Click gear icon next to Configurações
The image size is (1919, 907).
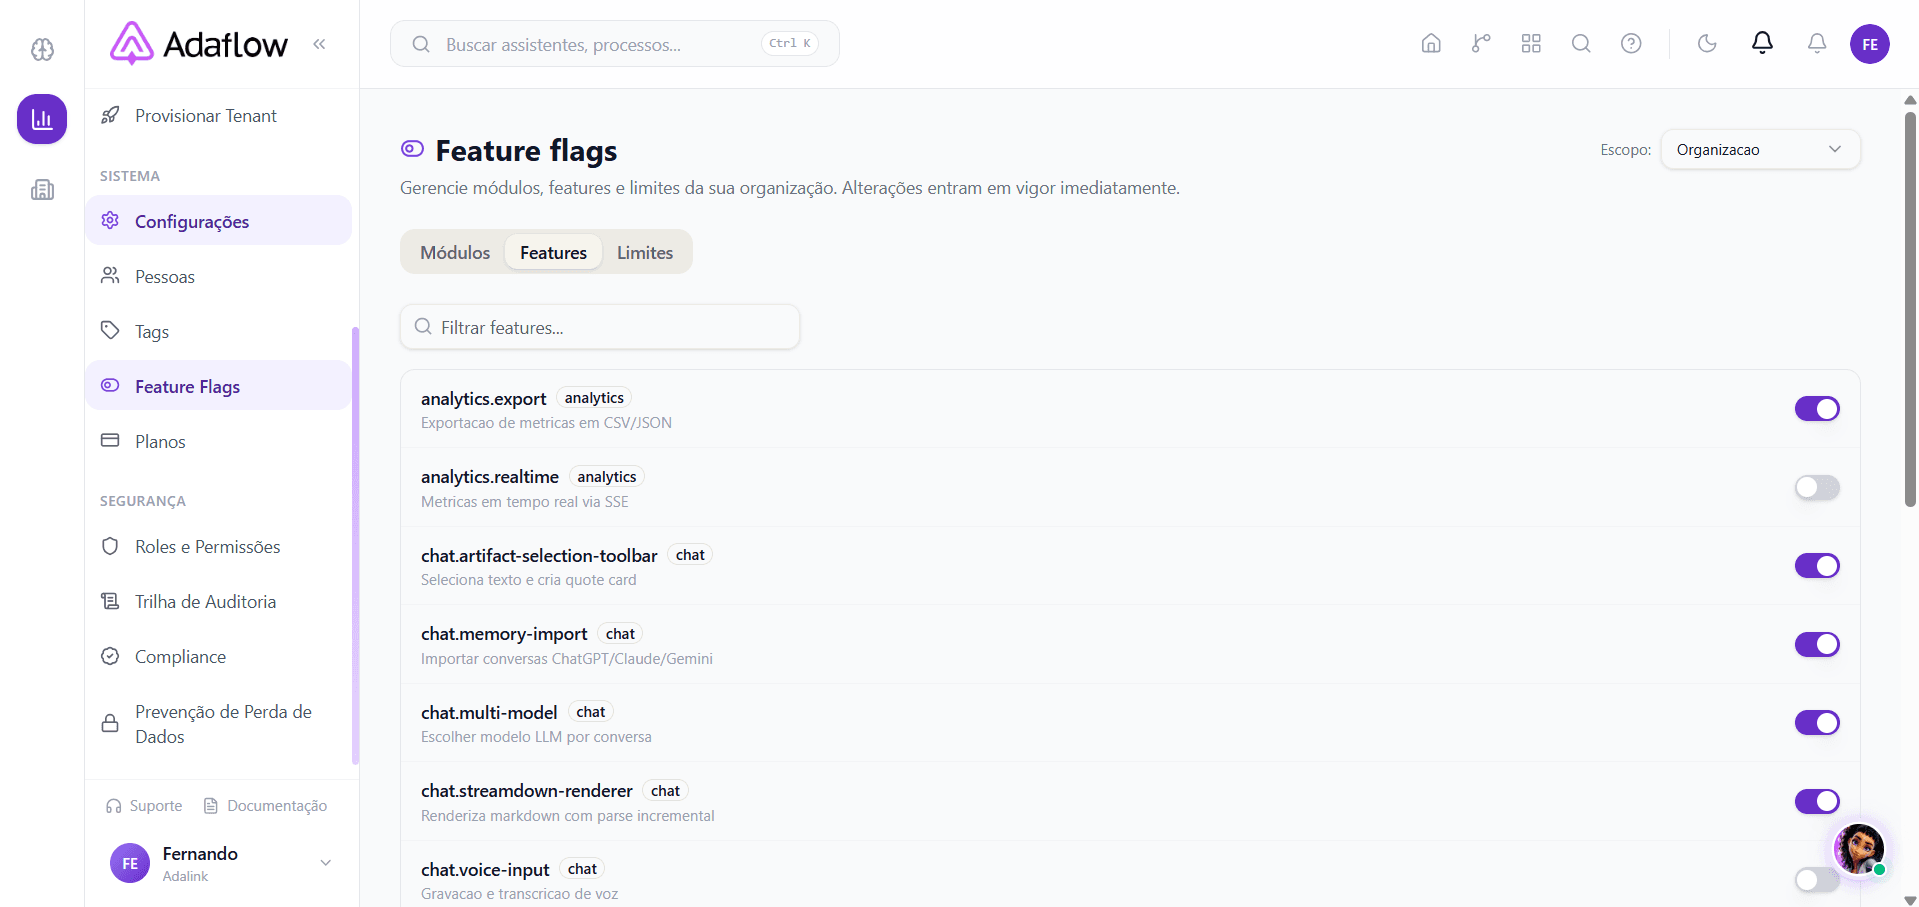click(110, 220)
